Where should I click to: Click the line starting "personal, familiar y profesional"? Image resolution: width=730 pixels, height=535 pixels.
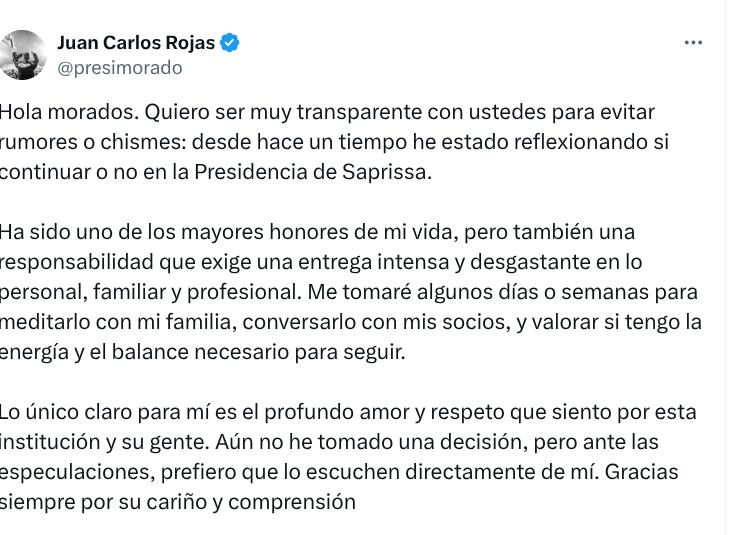(x=348, y=292)
